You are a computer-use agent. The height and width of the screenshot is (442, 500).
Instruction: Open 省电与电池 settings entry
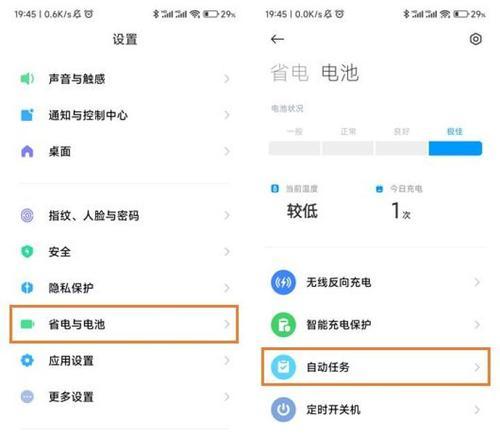pos(124,324)
